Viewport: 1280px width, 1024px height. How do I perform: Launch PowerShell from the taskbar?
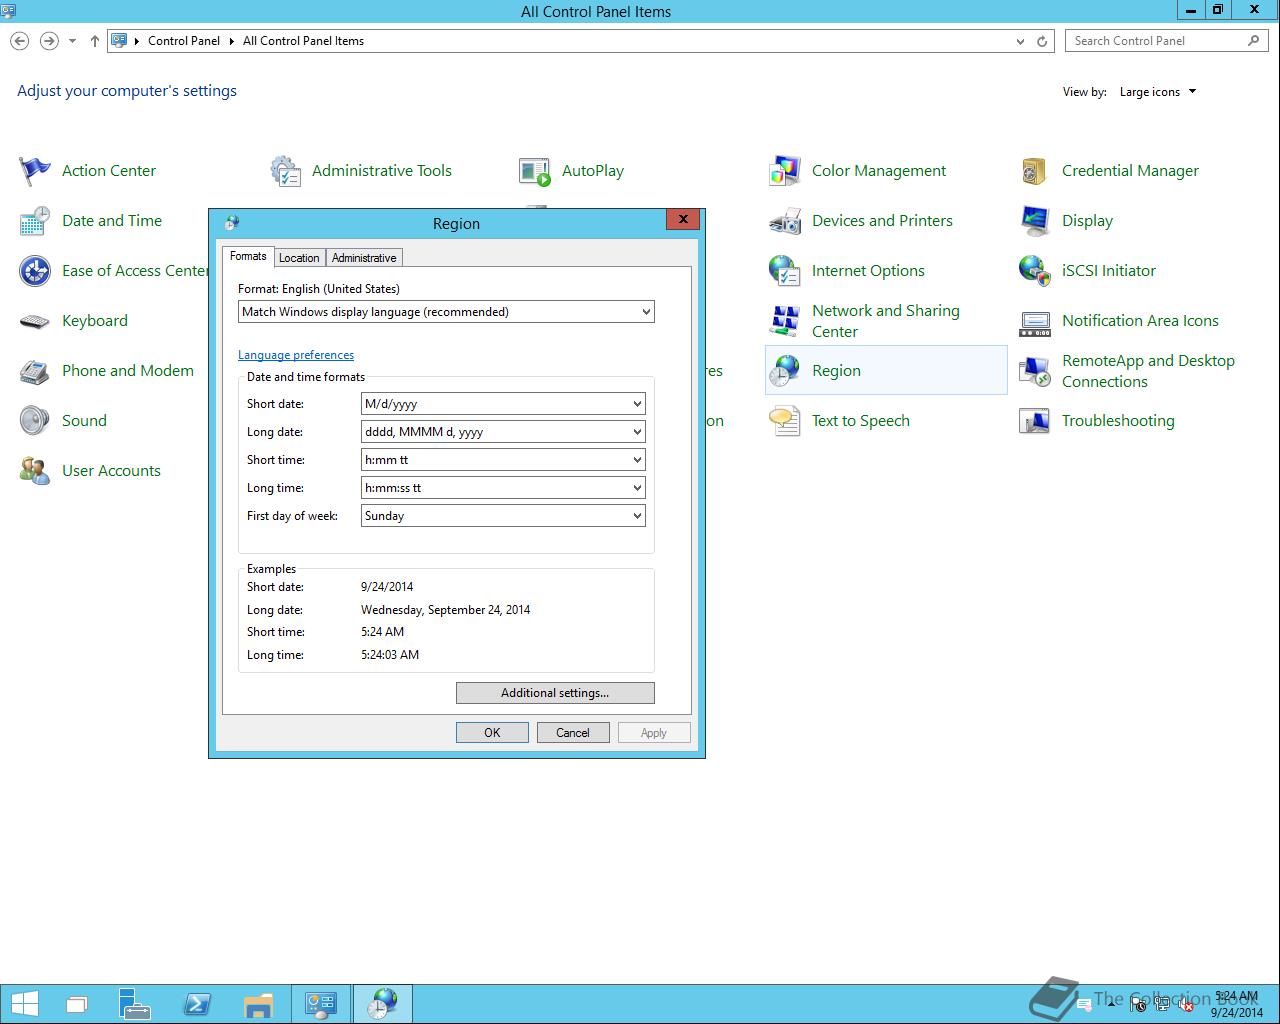(197, 1004)
